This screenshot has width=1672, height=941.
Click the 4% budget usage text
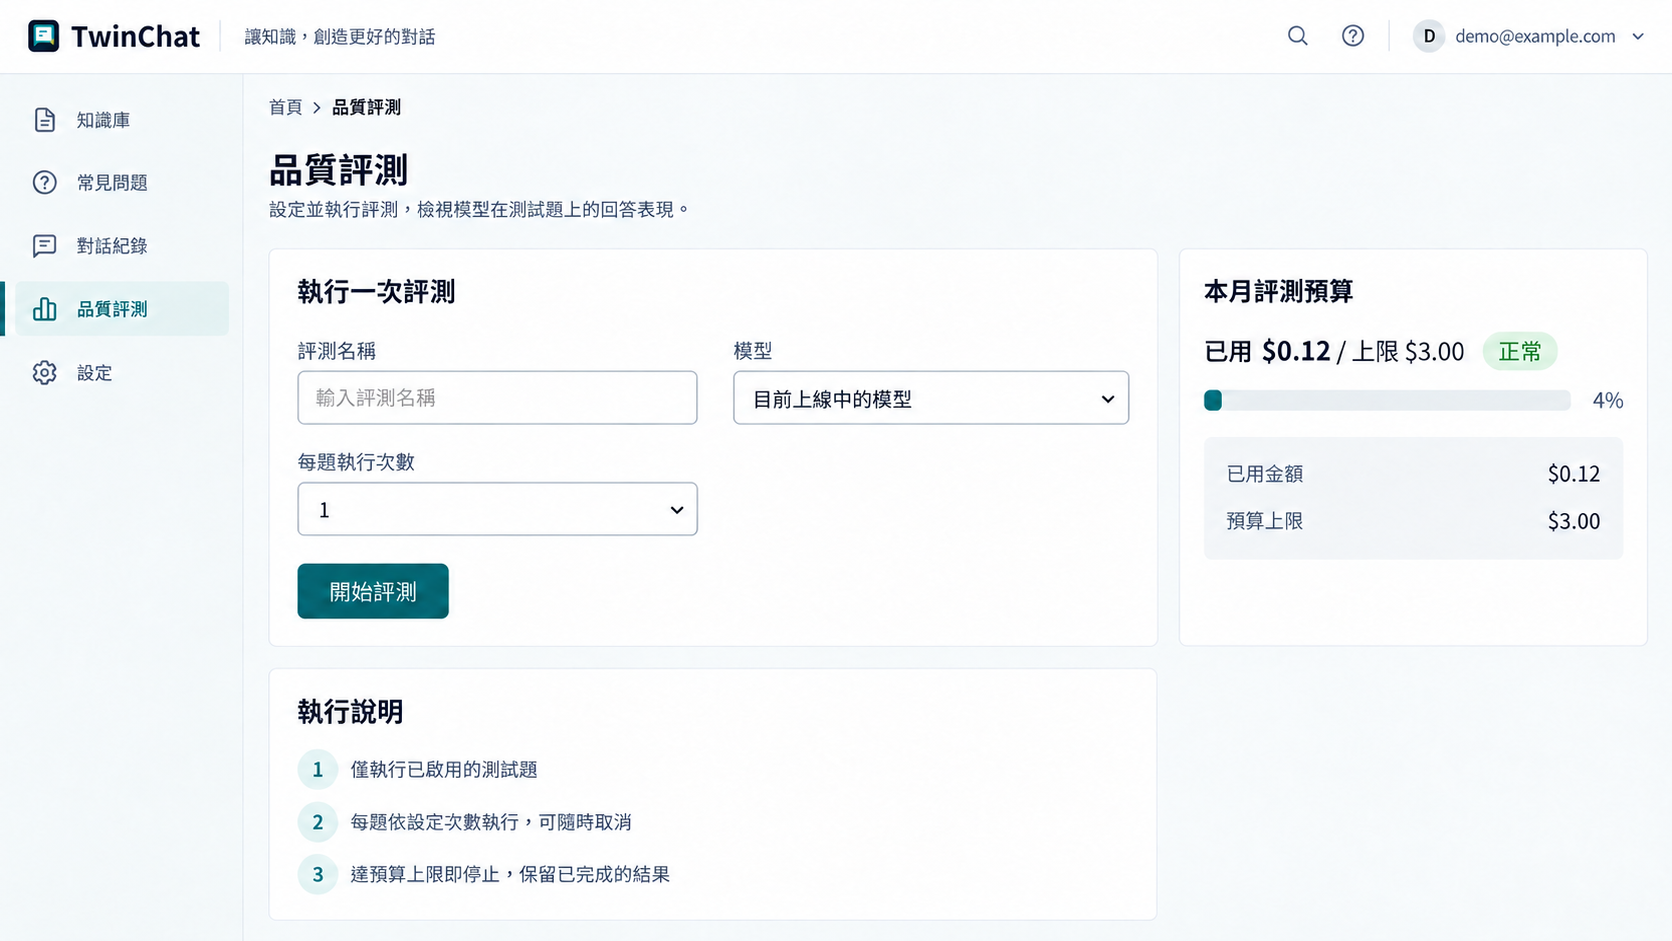(x=1608, y=400)
